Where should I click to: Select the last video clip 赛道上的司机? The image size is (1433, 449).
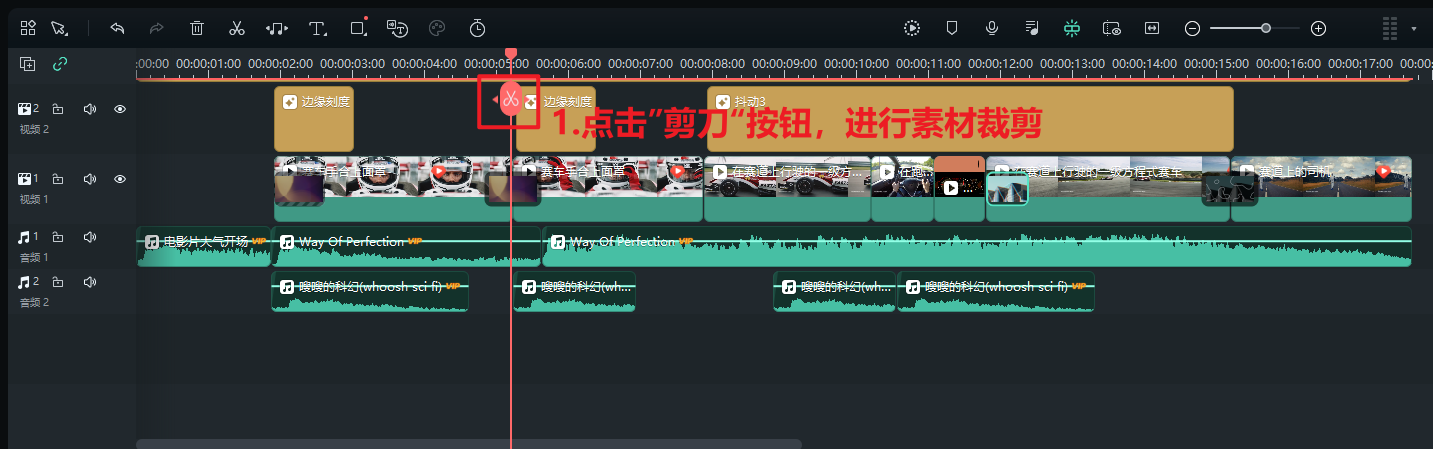click(1321, 188)
